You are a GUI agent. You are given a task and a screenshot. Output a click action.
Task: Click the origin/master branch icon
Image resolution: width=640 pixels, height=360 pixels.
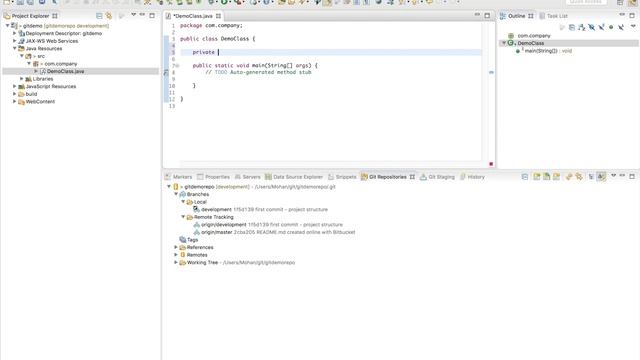point(197,232)
